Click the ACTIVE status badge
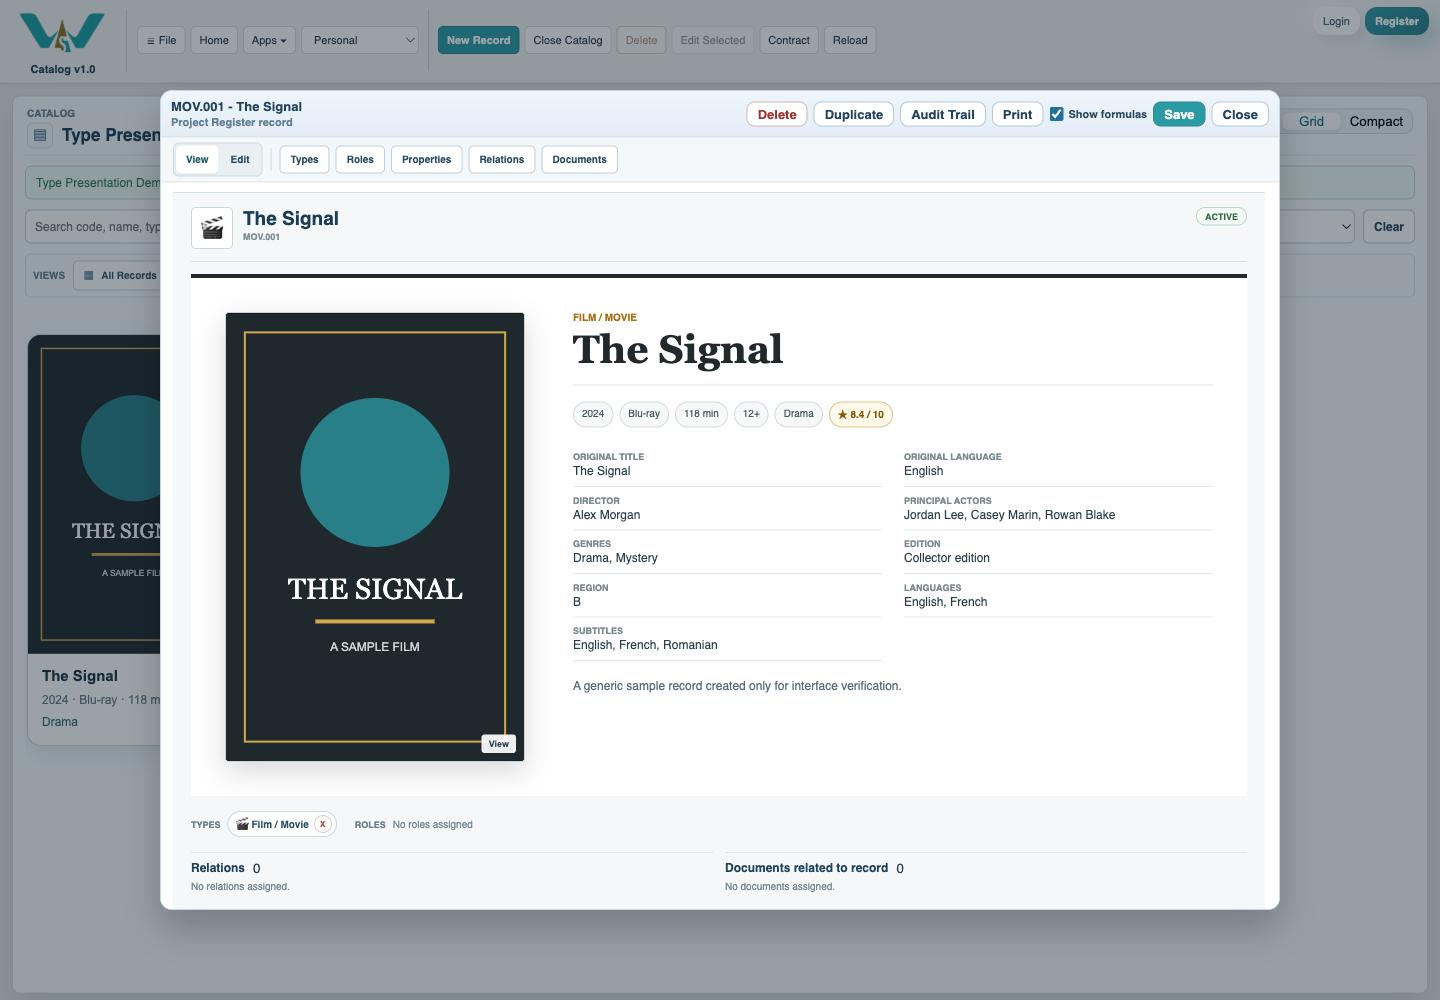Screen dimensions: 1440x1000 (1221, 216)
